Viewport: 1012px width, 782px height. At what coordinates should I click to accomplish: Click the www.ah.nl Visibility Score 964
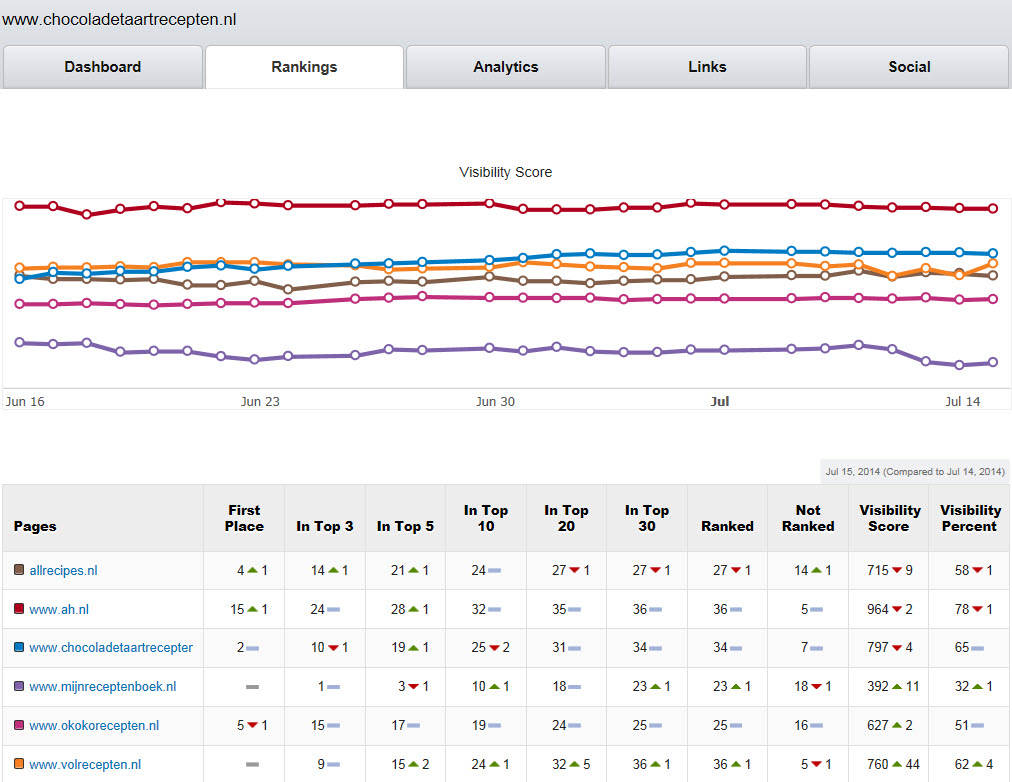click(878, 609)
